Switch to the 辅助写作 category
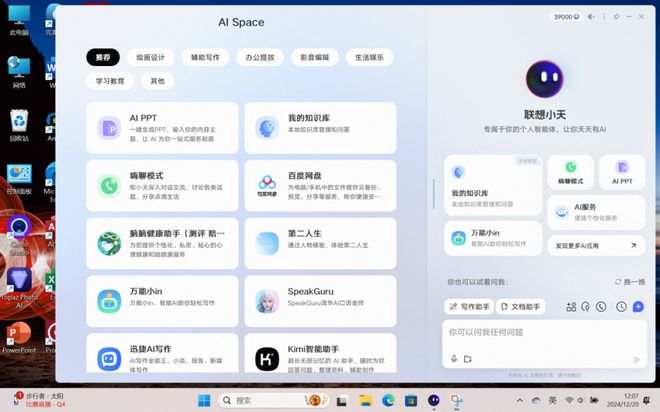The image size is (660, 412). coord(205,57)
